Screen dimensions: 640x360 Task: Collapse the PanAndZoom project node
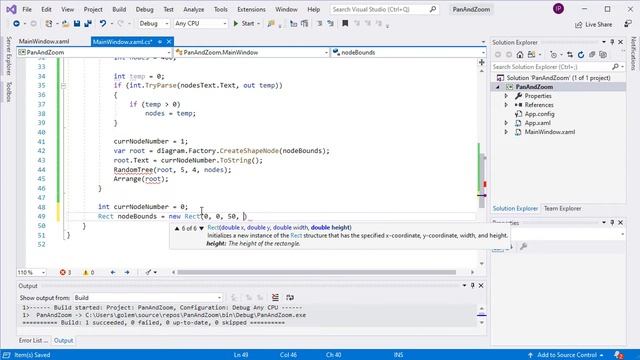tap(498, 87)
